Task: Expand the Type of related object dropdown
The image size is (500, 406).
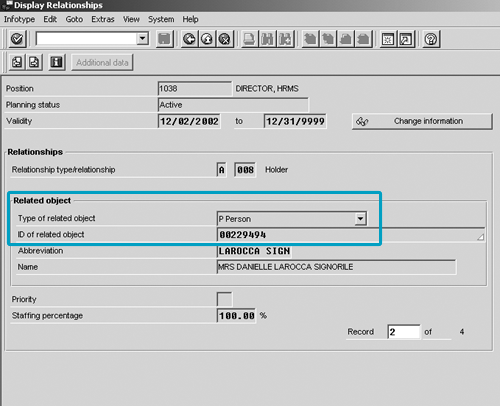Action: 360,219
